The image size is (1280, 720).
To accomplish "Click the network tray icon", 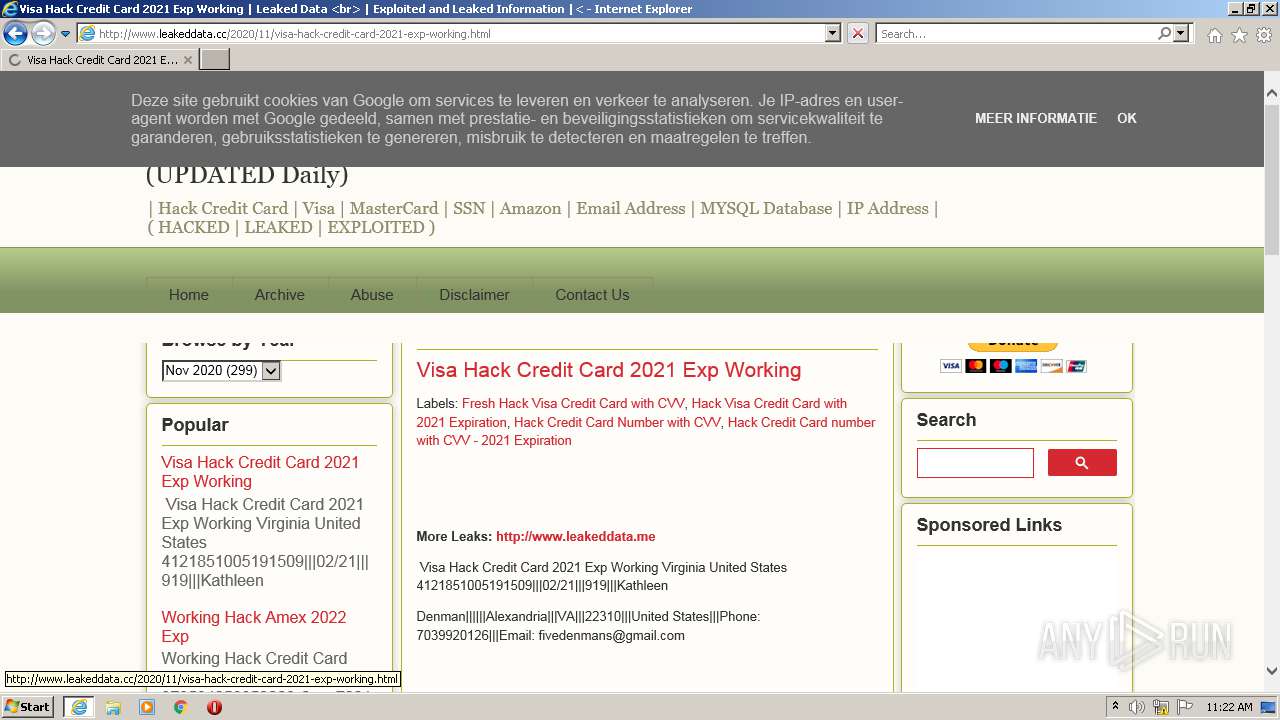I will tap(1161, 707).
